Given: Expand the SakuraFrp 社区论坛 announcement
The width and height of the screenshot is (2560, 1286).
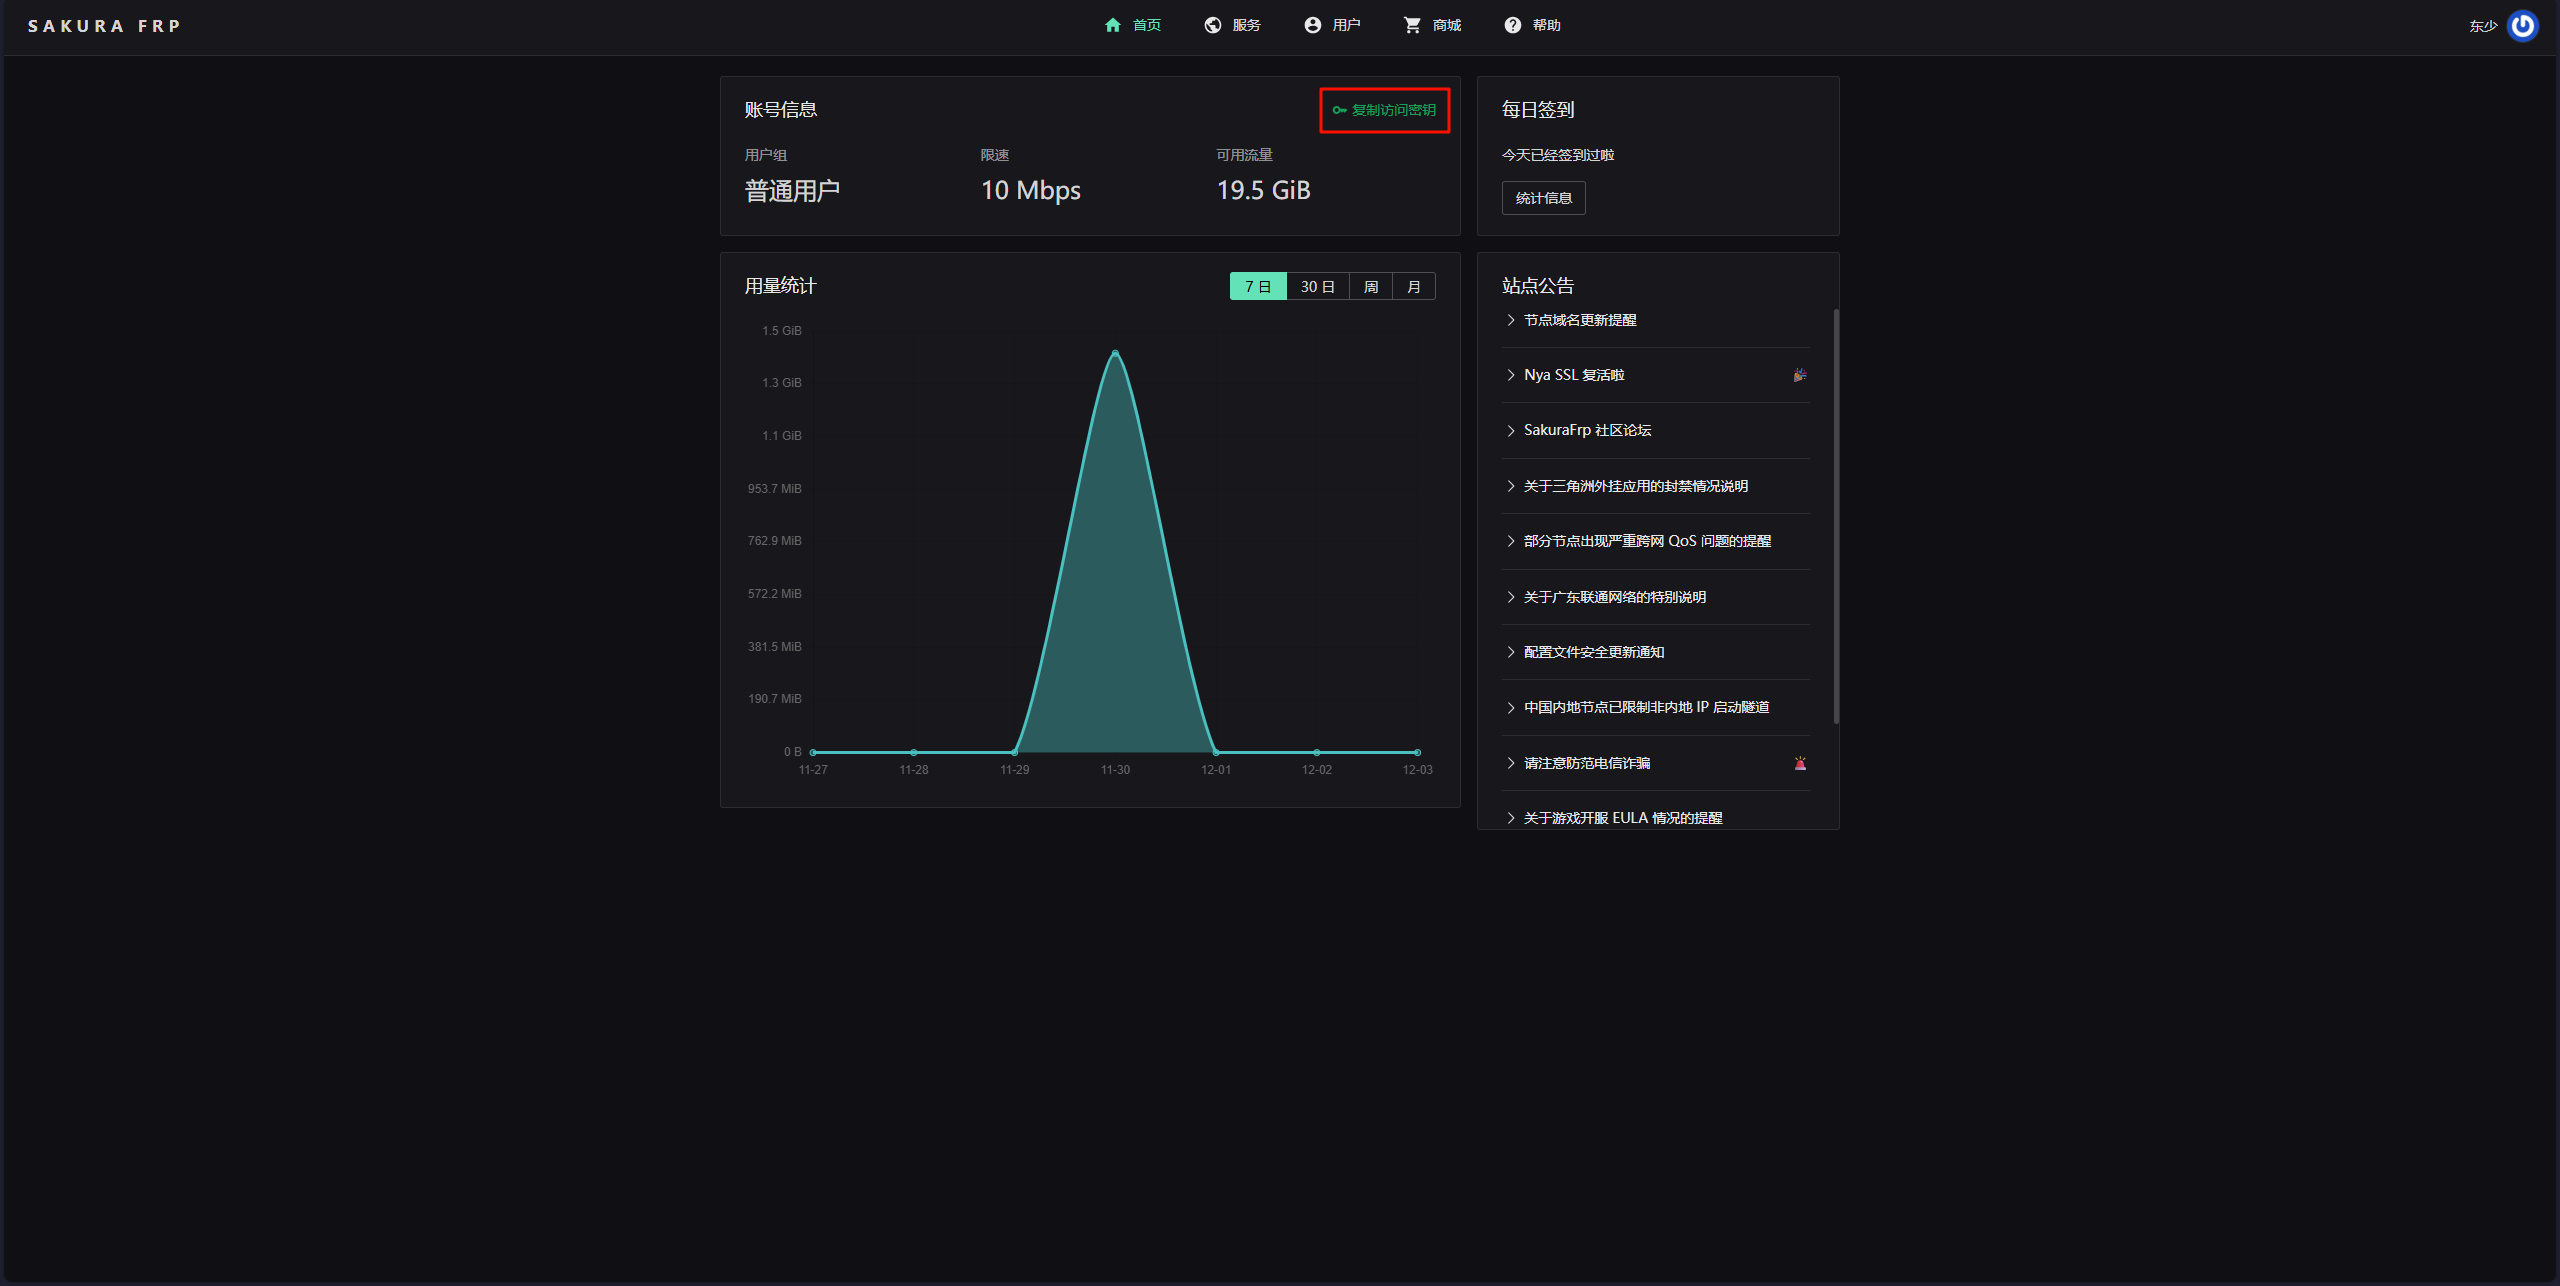Looking at the screenshot, I should point(1587,430).
